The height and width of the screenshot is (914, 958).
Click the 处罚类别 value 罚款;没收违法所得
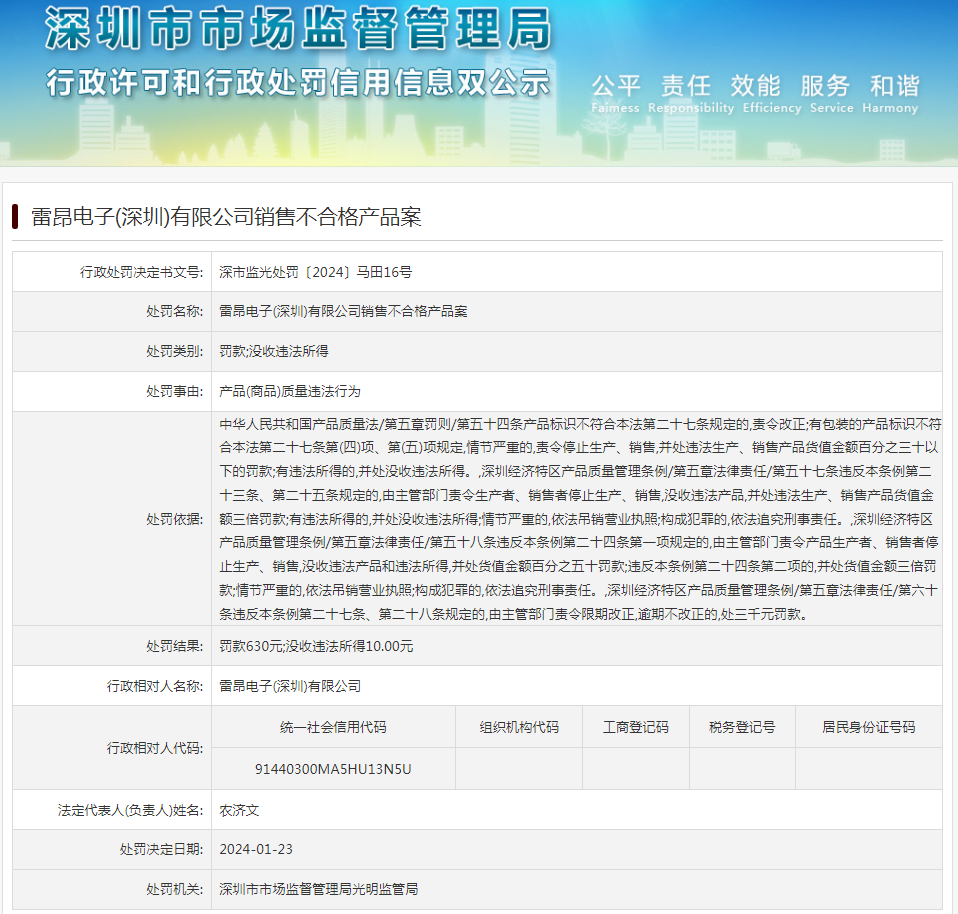point(274,351)
